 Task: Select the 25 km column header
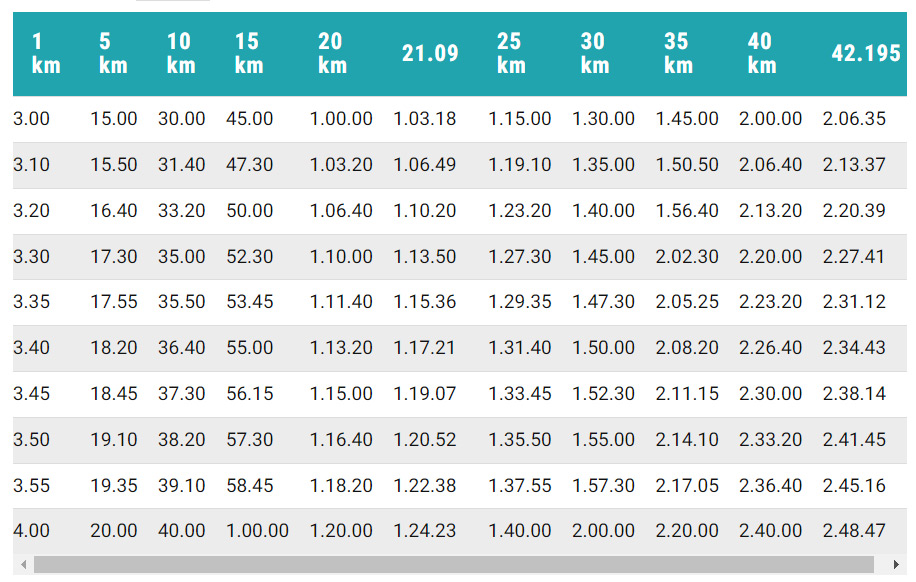click(x=510, y=54)
